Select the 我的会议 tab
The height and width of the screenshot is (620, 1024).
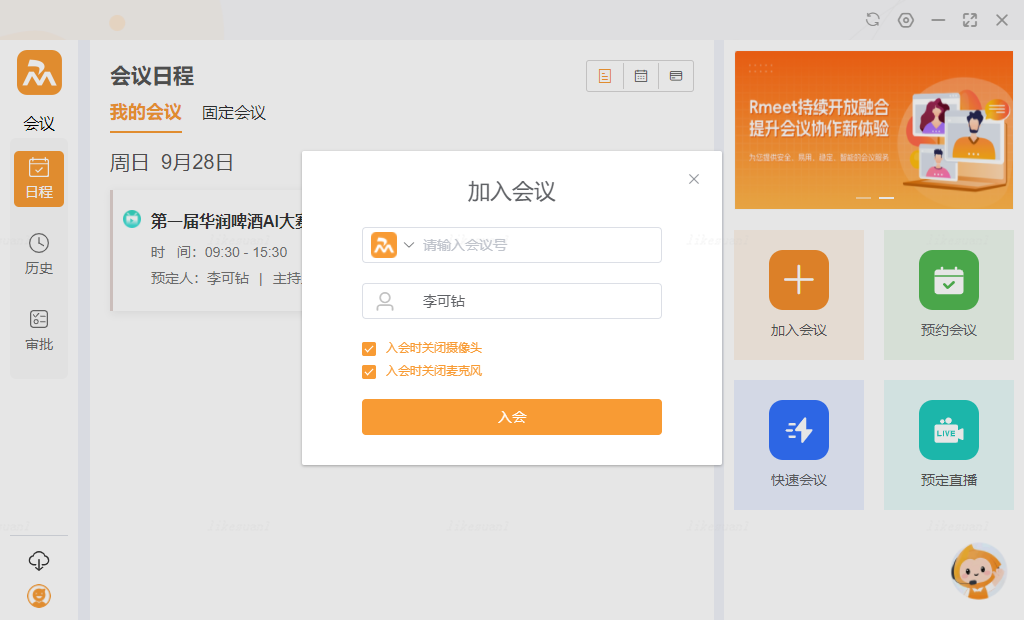pos(145,113)
